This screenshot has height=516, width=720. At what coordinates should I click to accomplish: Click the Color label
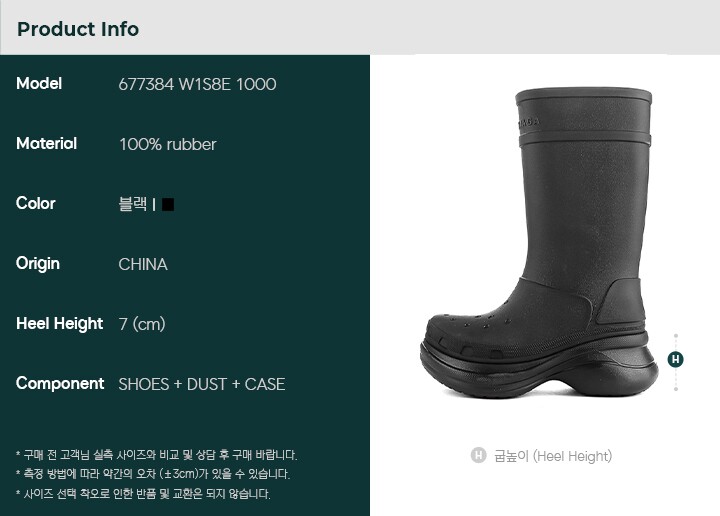[x=35, y=203]
